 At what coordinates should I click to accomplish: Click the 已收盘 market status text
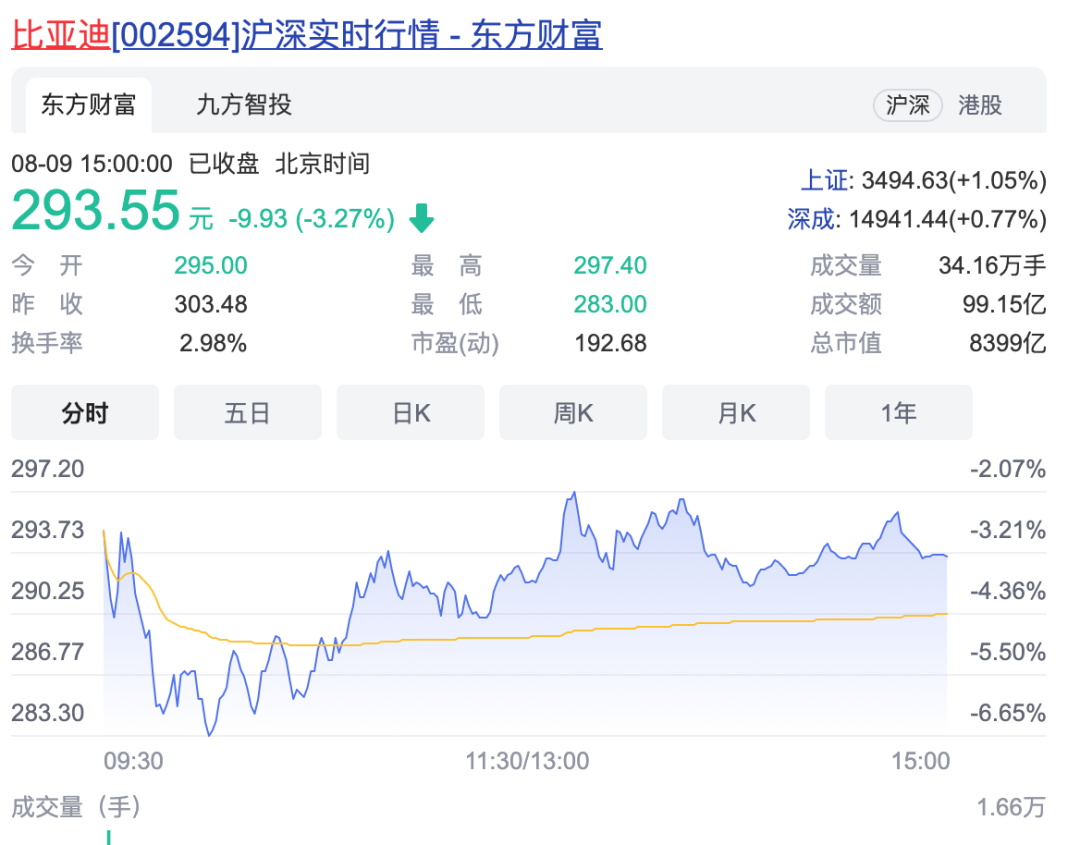[x=224, y=164]
